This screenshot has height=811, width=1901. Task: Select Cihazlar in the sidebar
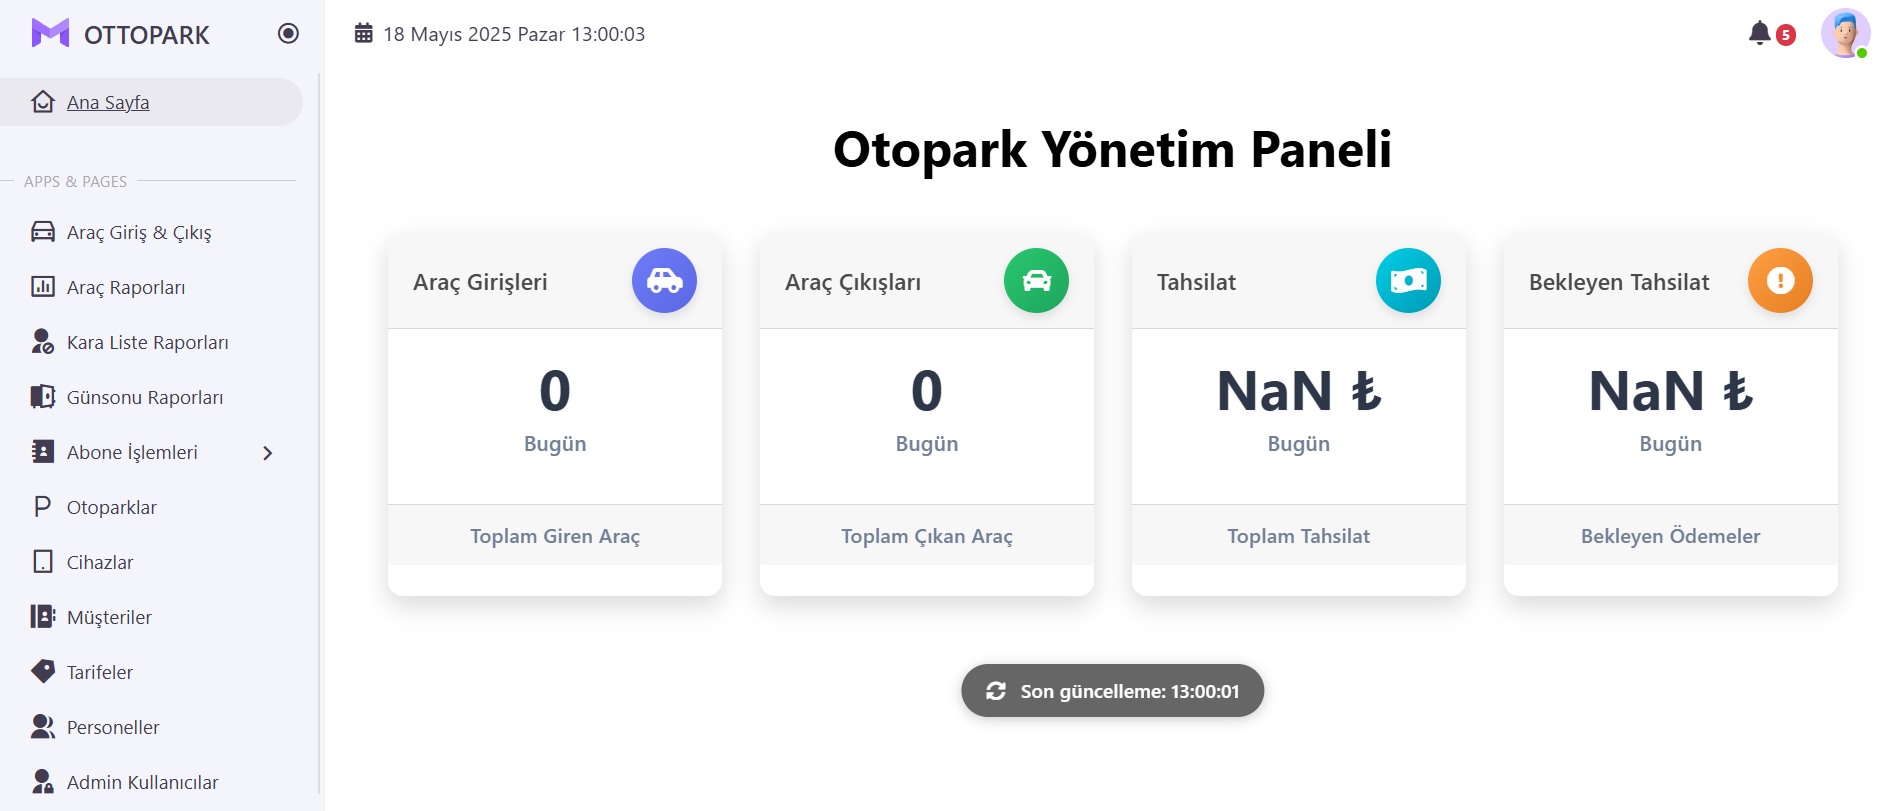100,562
